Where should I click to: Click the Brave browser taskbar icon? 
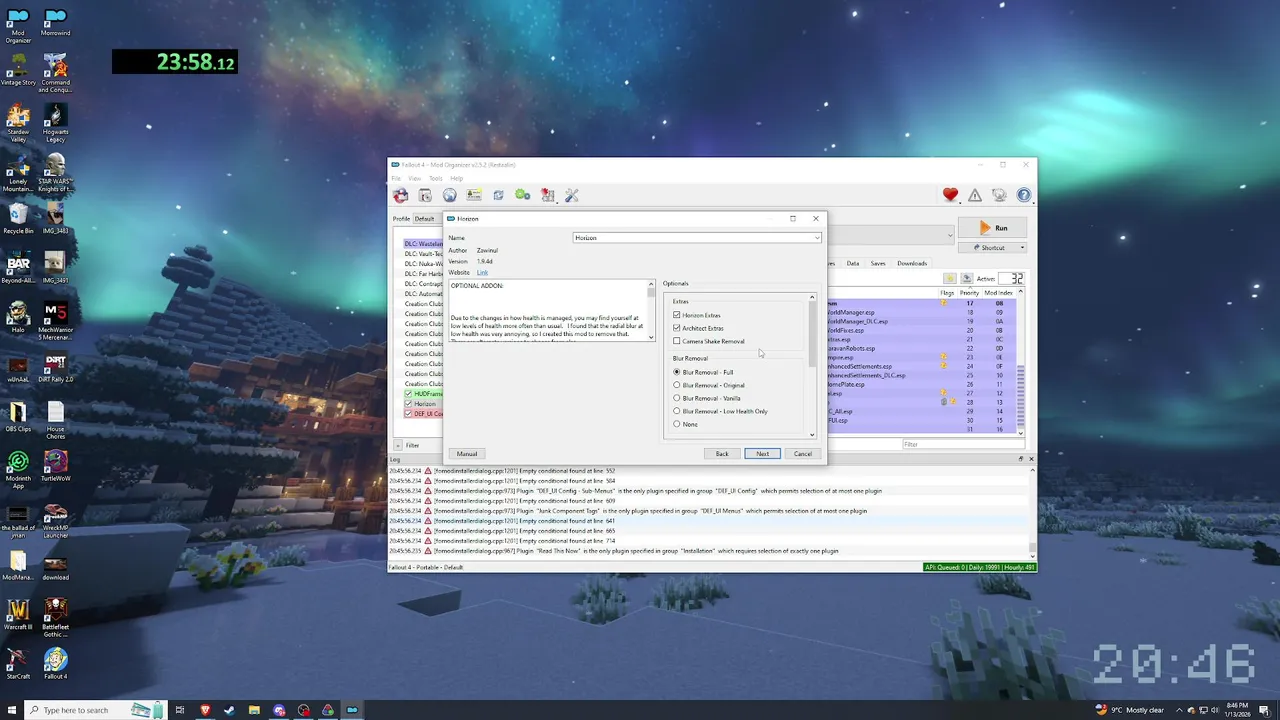coord(205,710)
